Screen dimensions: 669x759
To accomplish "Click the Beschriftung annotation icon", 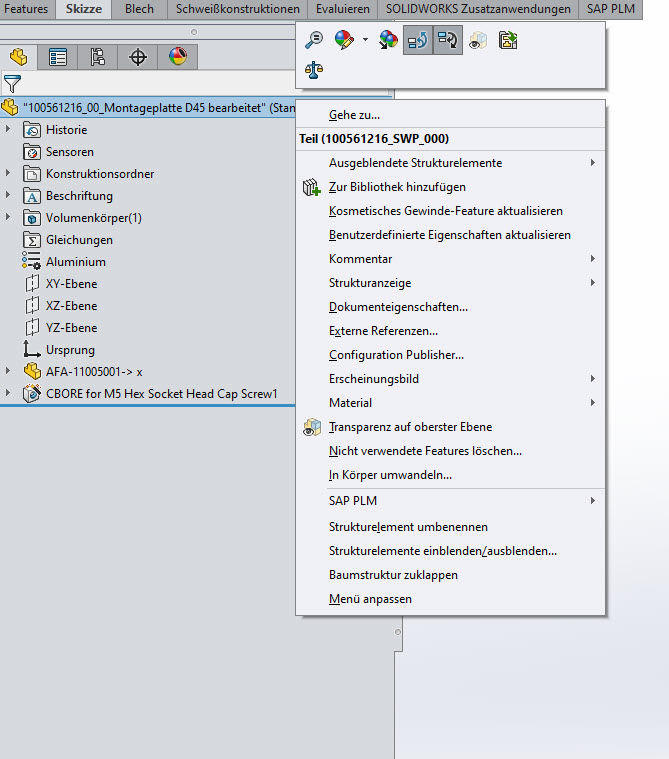I will 32,196.
